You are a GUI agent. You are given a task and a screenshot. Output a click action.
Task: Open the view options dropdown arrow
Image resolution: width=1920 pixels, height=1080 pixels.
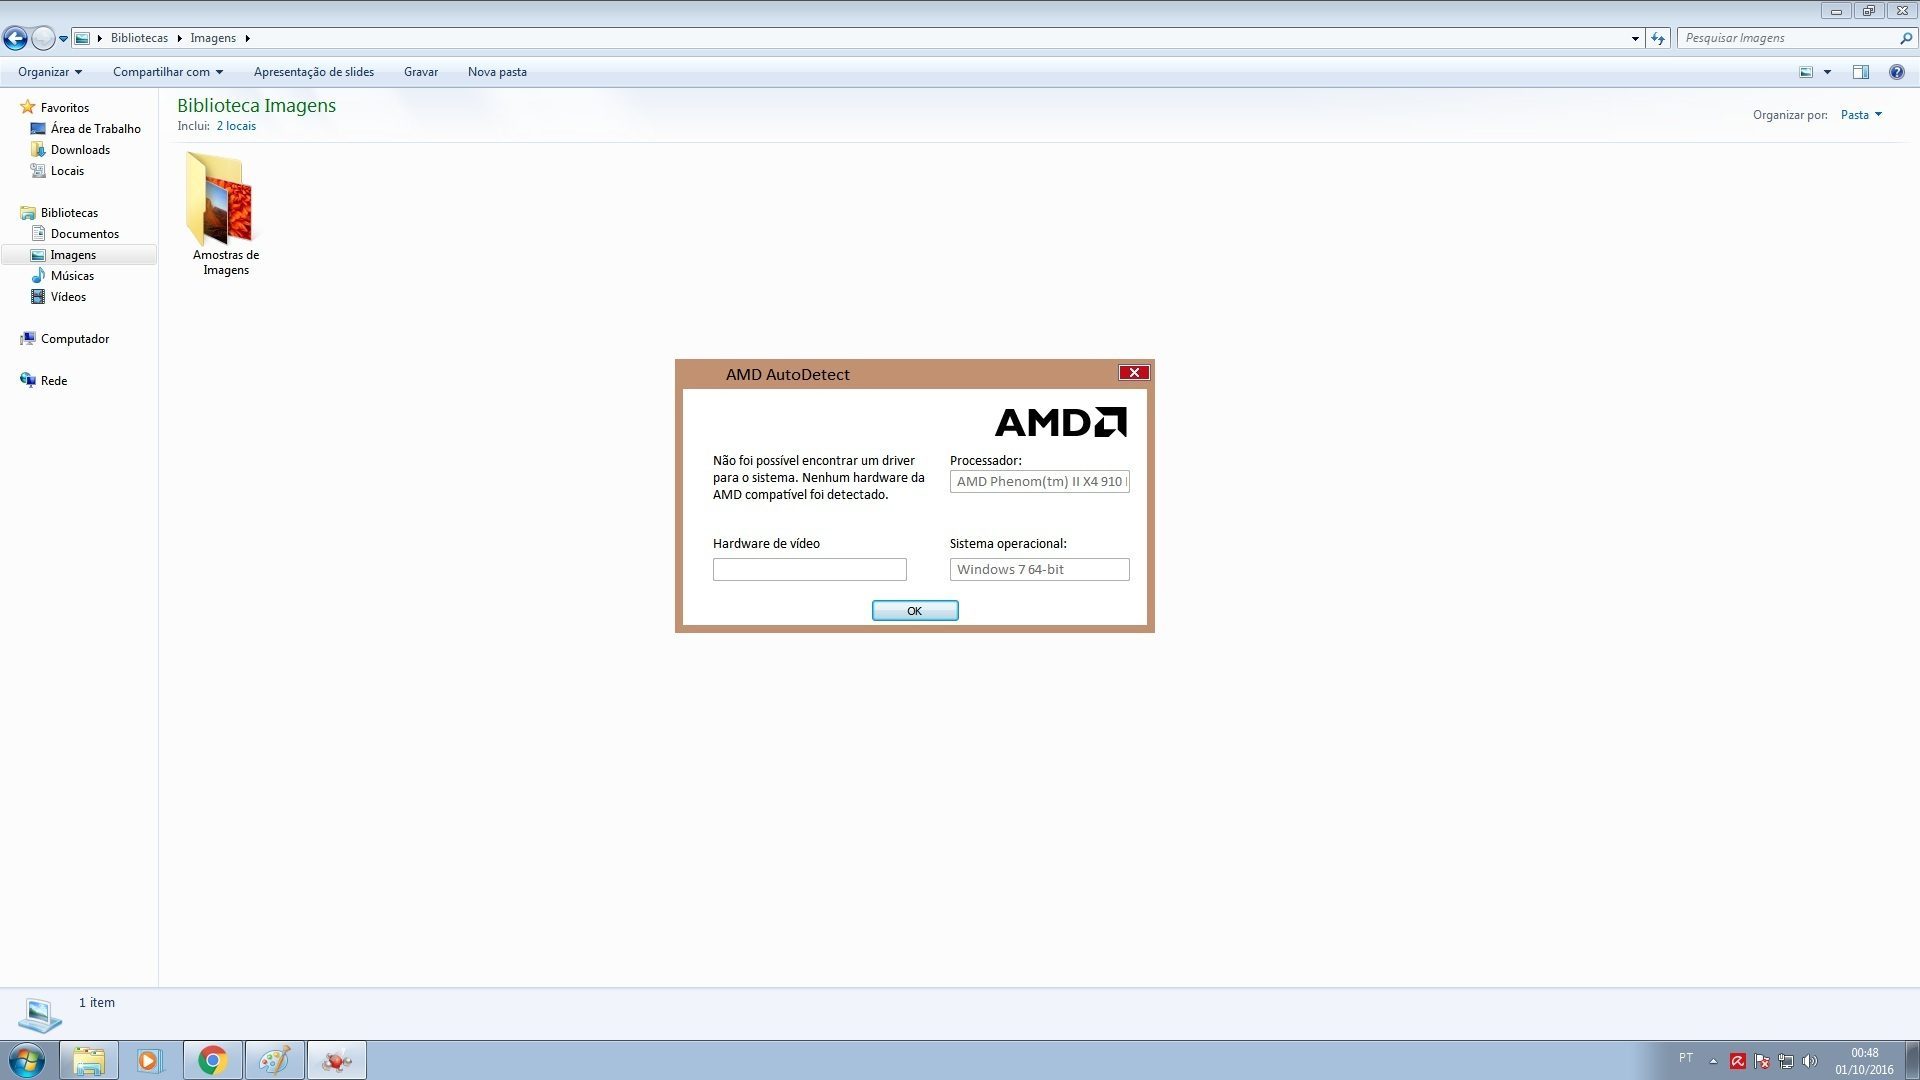tap(1827, 72)
